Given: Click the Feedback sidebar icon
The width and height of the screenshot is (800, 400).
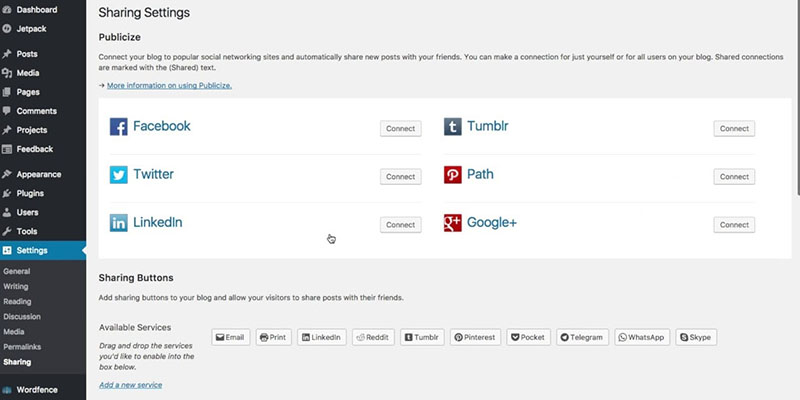Looking at the screenshot, I should tap(7, 149).
